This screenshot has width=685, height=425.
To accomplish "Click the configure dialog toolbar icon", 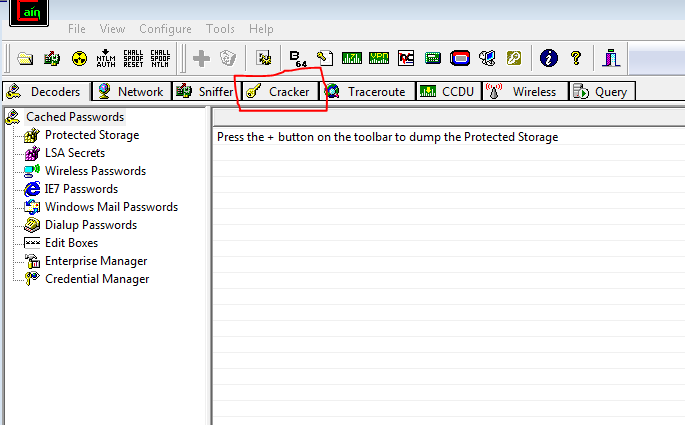I will pos(263,58).
